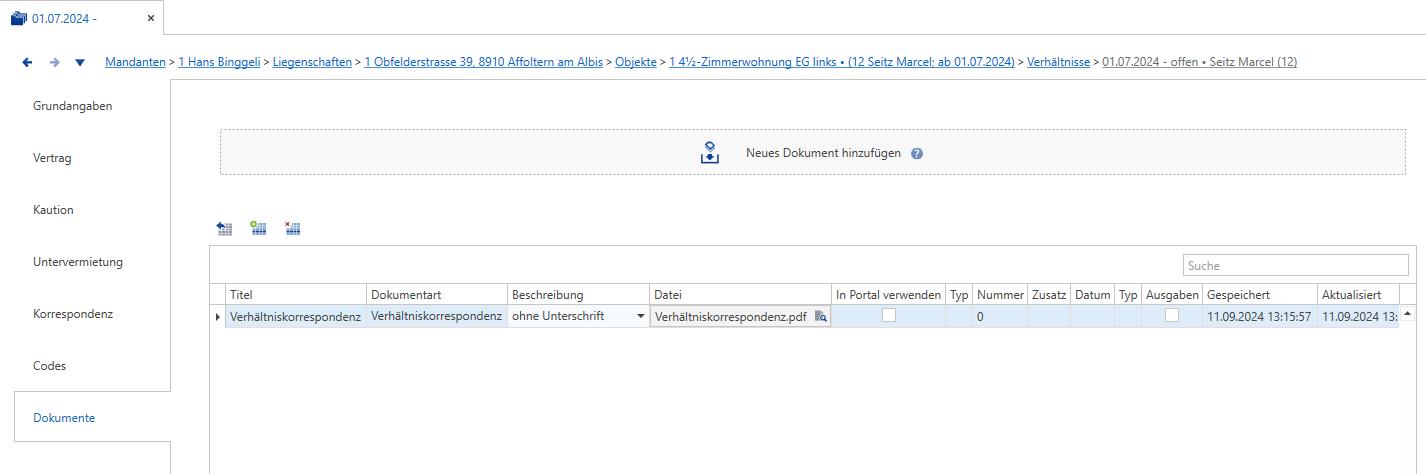Open the Korrespondenz tab
Screen dimensions: 1426x474
click(x=73, y=314)
